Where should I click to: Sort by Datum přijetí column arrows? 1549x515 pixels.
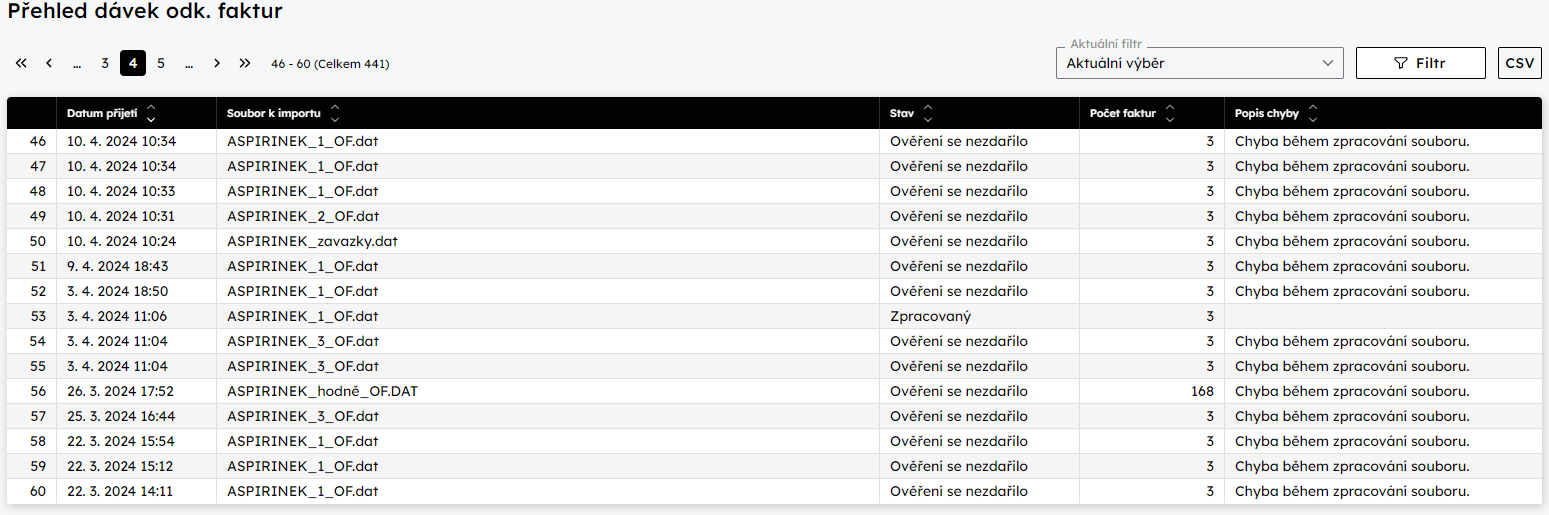tap(151, 113)
